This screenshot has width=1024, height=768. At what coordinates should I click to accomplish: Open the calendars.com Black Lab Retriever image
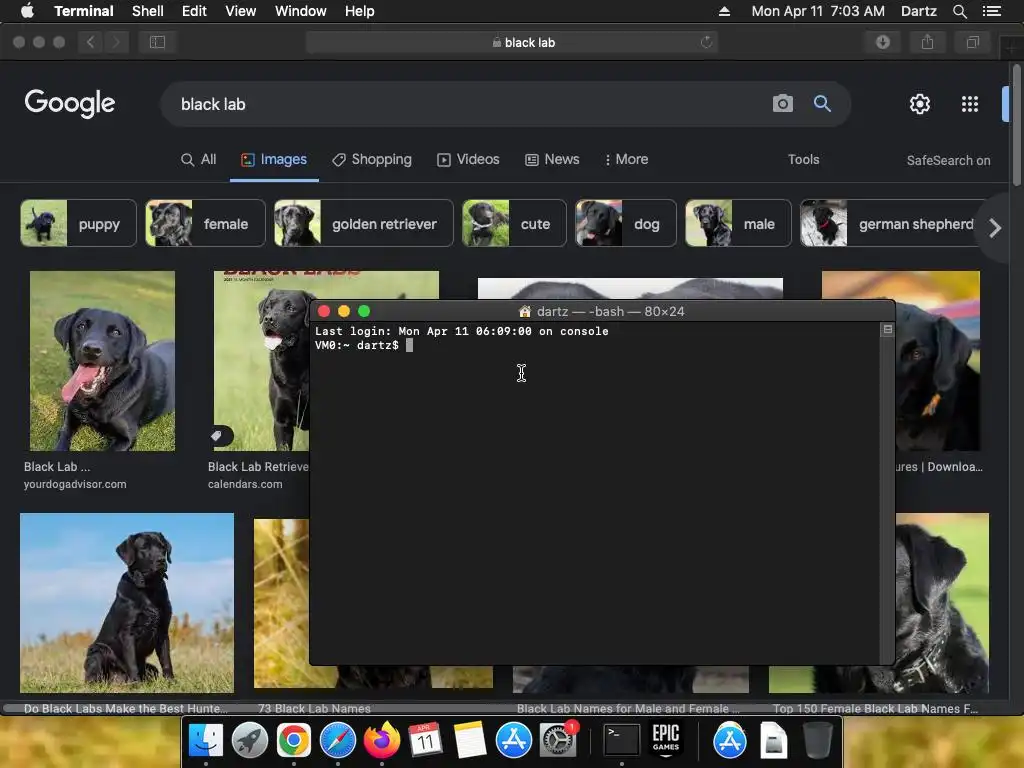click(x=261, y=360)
